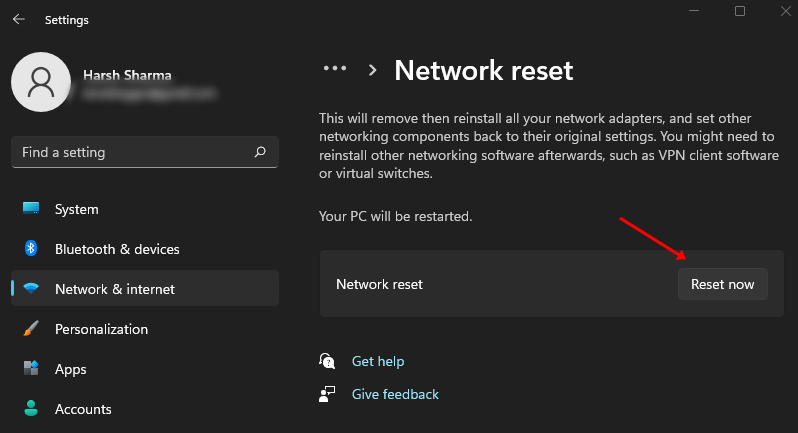This screenshot has width=798, height=433.
Task: Click the back arrow in Settings
Action: click(x=18, y=20)
